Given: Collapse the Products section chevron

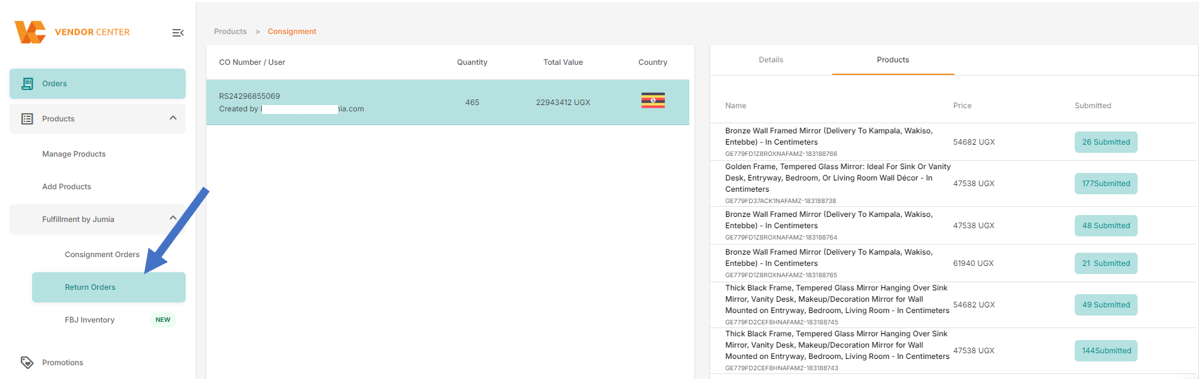Looking at the screenshot, I should 173,118.
